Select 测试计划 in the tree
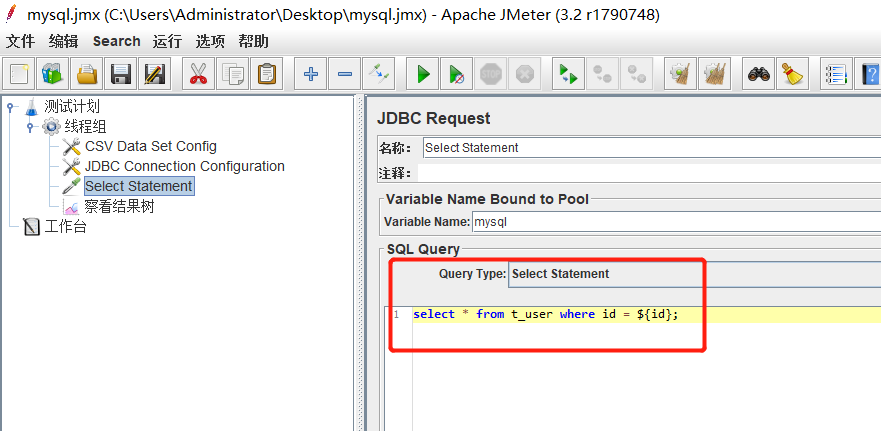This screenshot has width=881, height=431. point(72,106)
